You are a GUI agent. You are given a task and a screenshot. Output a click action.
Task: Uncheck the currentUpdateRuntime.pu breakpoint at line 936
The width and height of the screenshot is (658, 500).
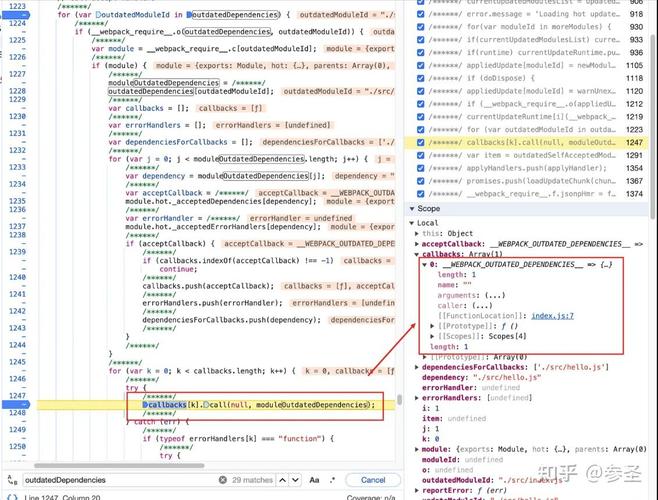click(x=420, y=52)
